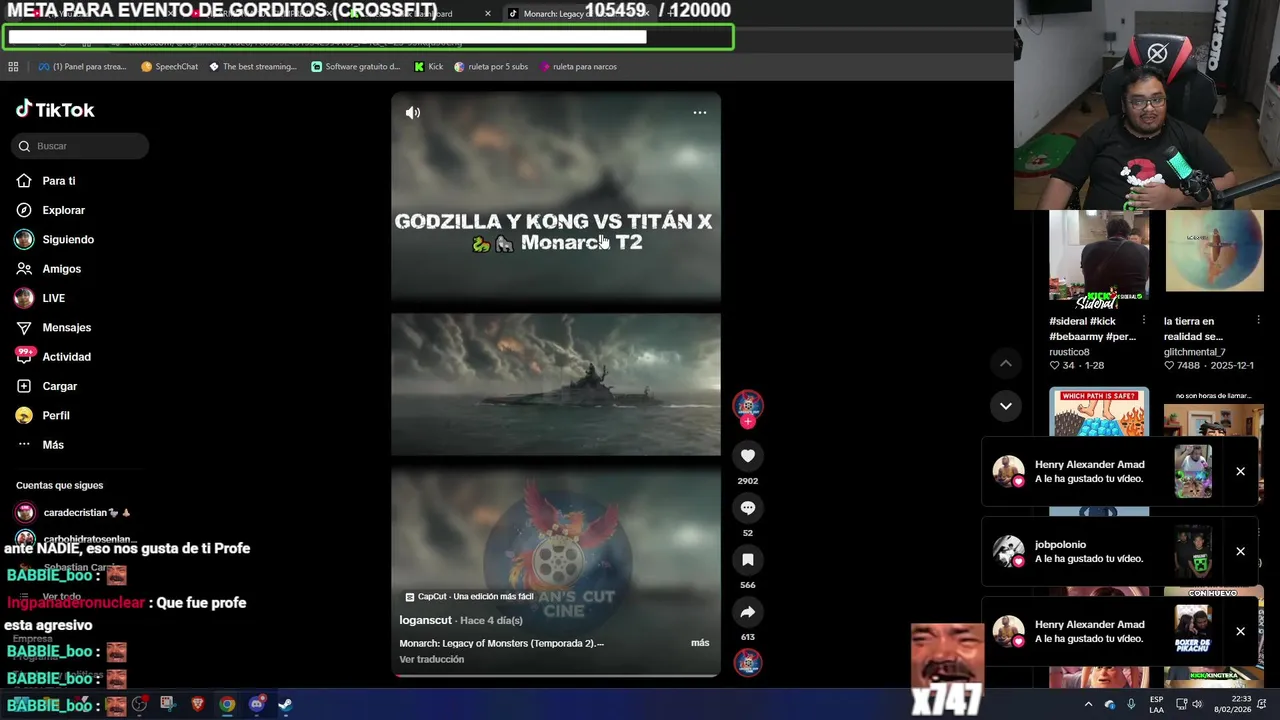Open the Kick bookmark
1280x720 pixels.
coord(429,67)
